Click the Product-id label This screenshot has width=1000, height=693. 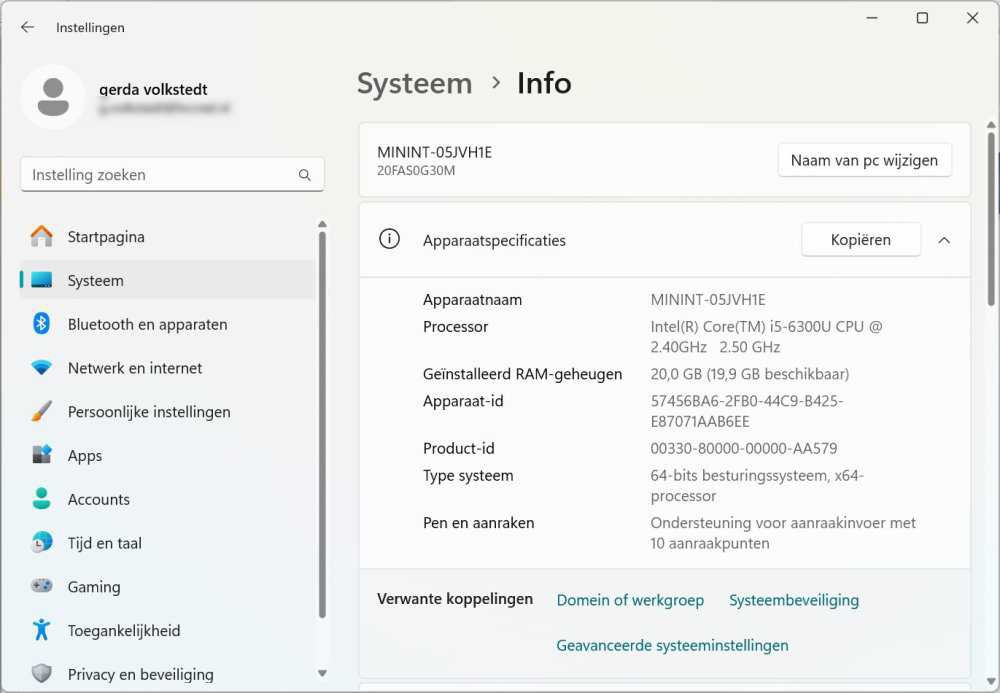[x=459, y=448]
